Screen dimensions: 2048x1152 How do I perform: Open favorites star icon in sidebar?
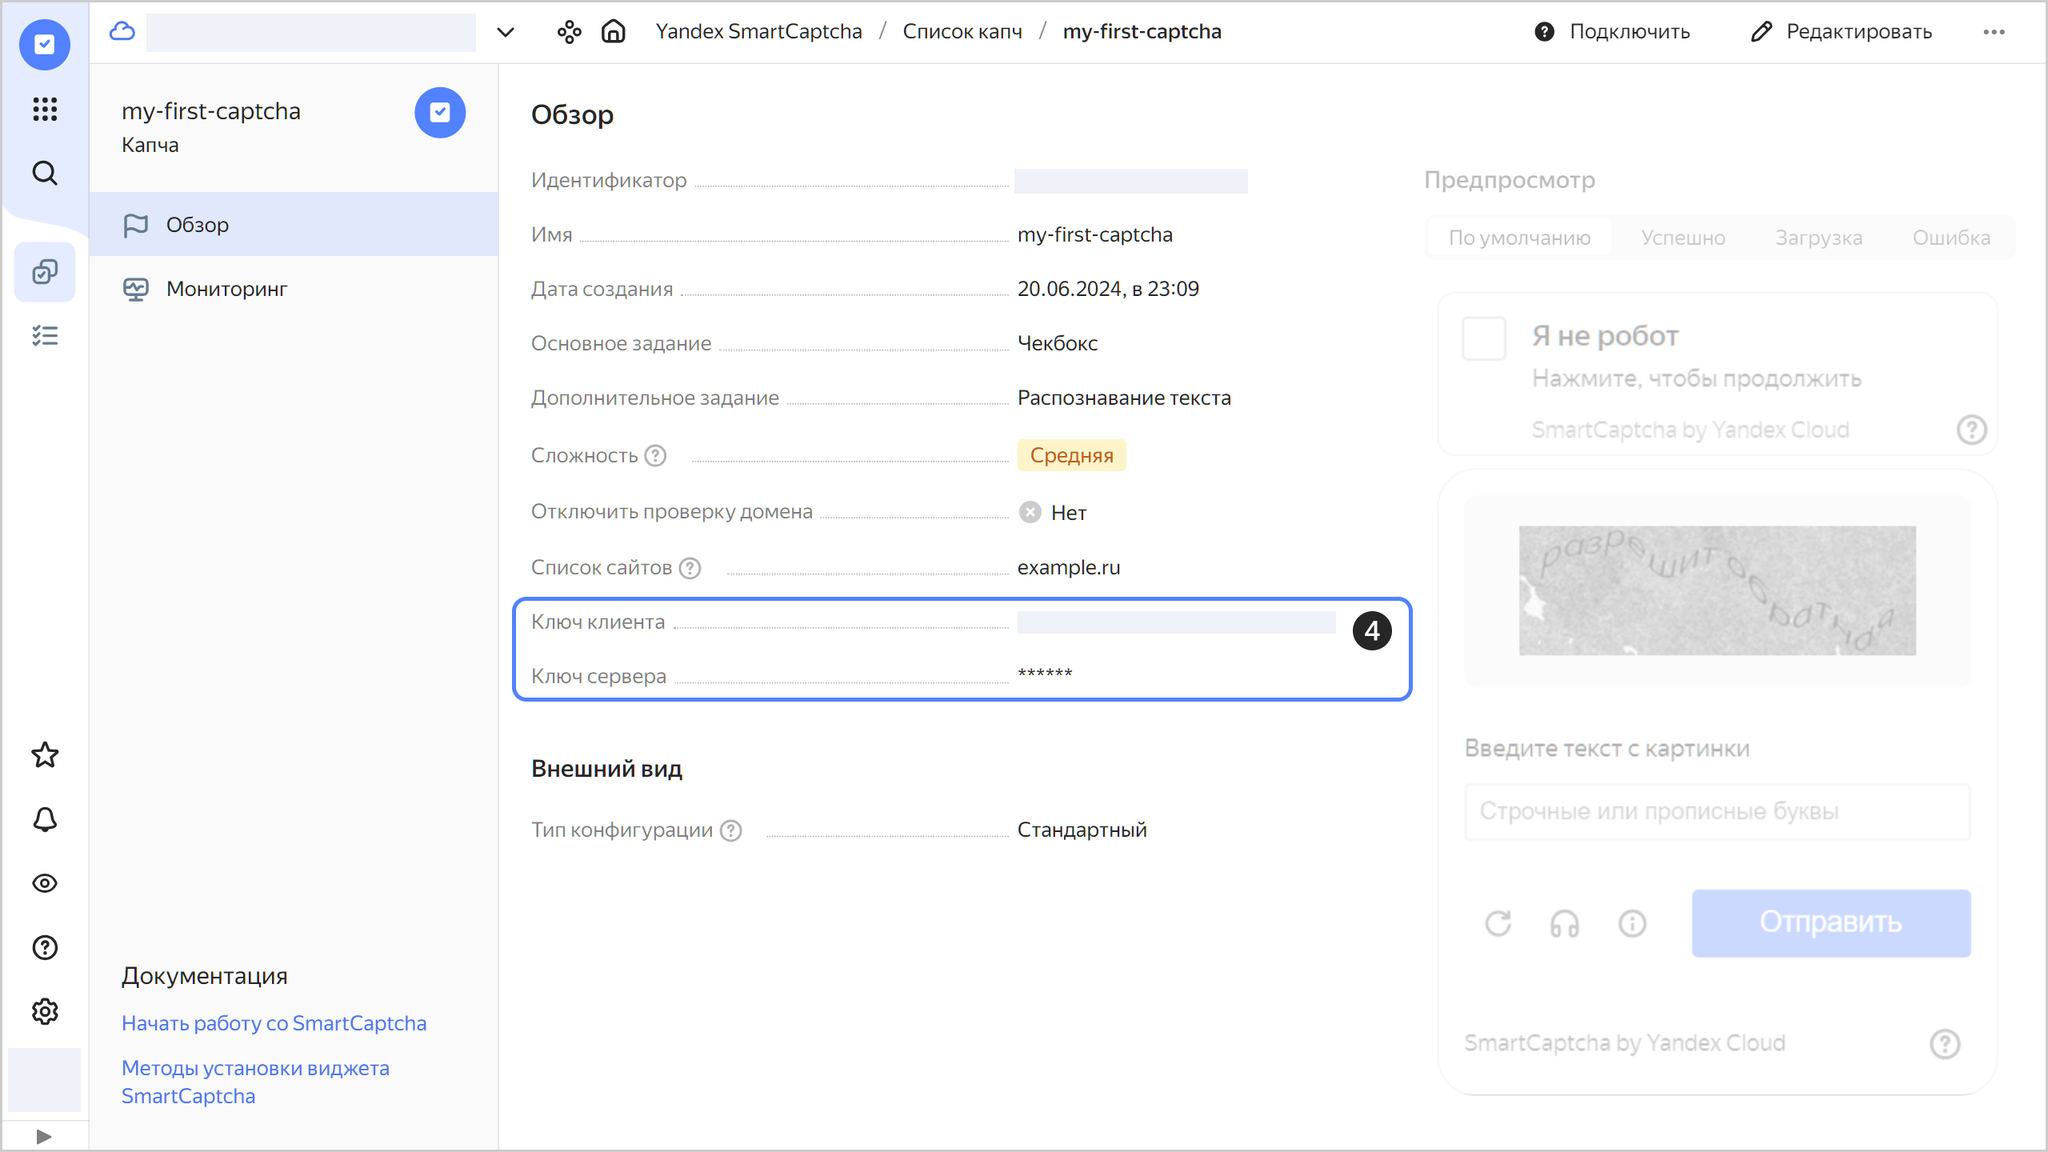point(45,755)
